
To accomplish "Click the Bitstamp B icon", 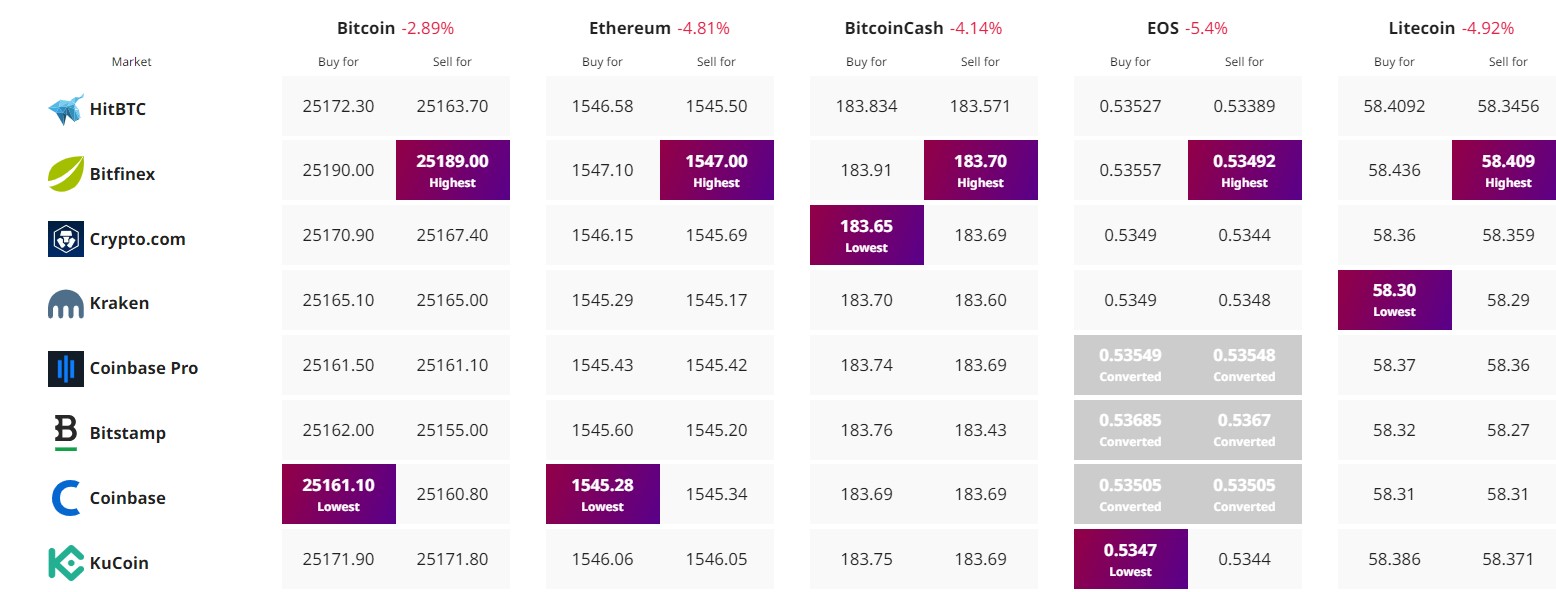I will tap(66, 432).
